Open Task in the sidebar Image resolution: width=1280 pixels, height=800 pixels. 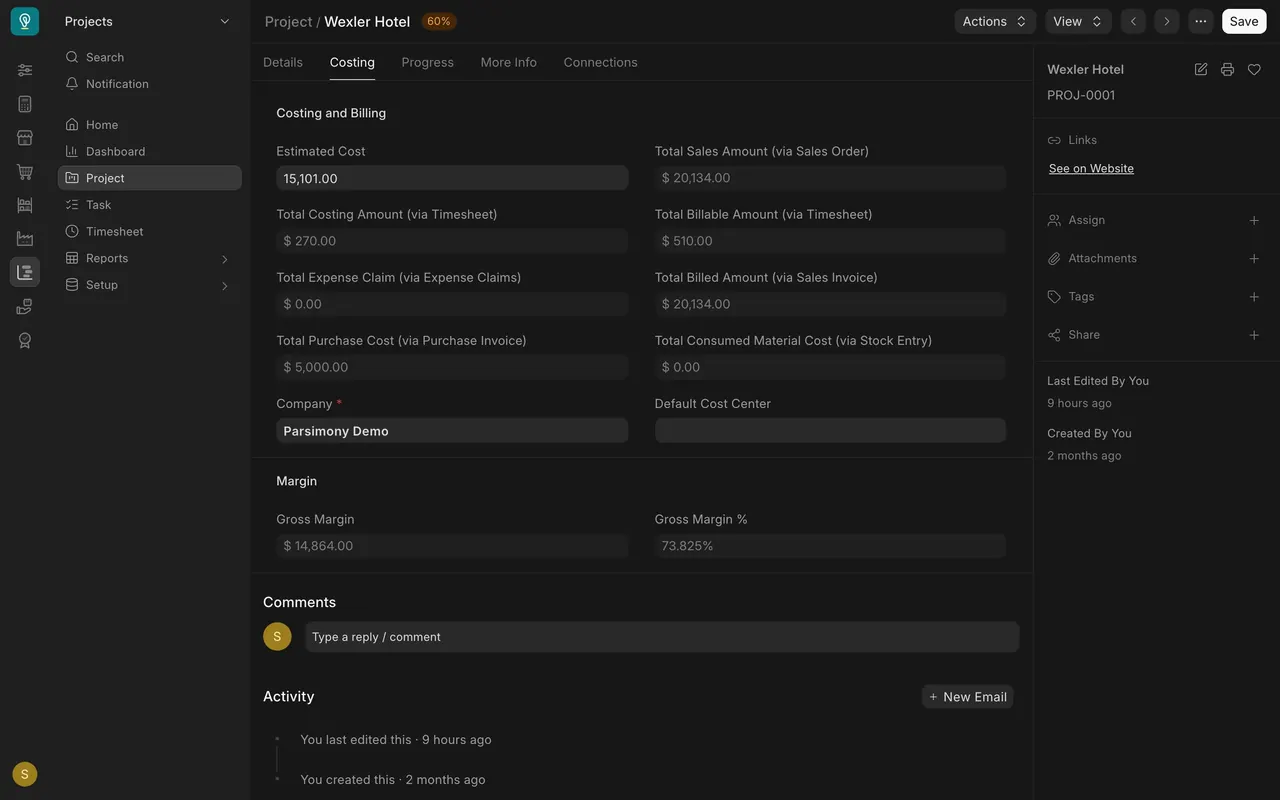150,205
